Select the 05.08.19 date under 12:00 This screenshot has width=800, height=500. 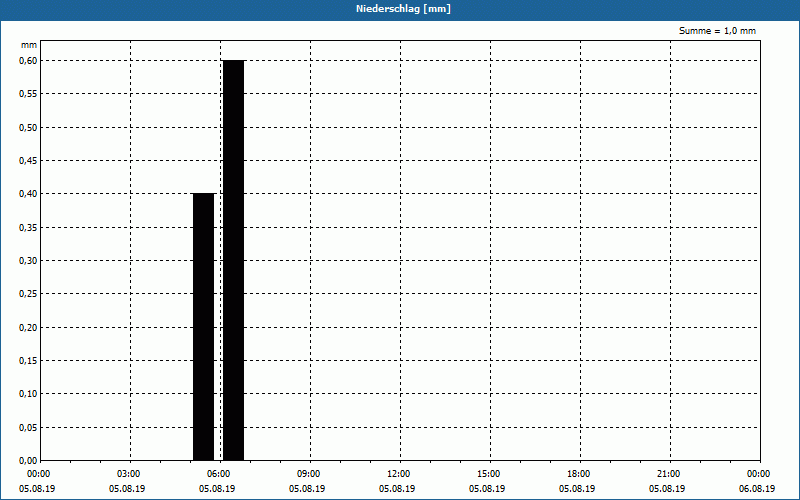pyautogui.click(x=397, y=489)
